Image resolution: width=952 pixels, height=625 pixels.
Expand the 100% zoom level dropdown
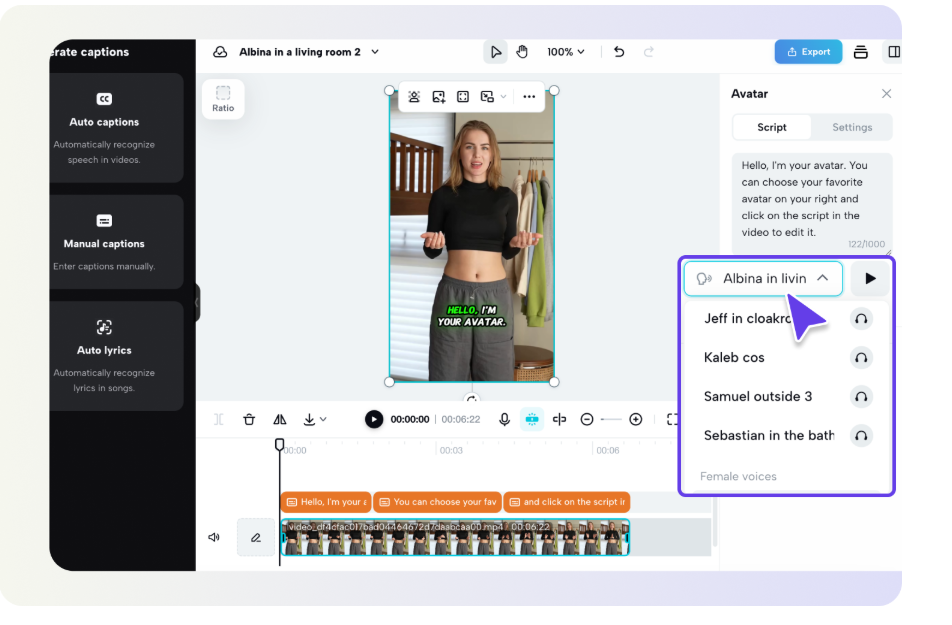pos(566,52)
